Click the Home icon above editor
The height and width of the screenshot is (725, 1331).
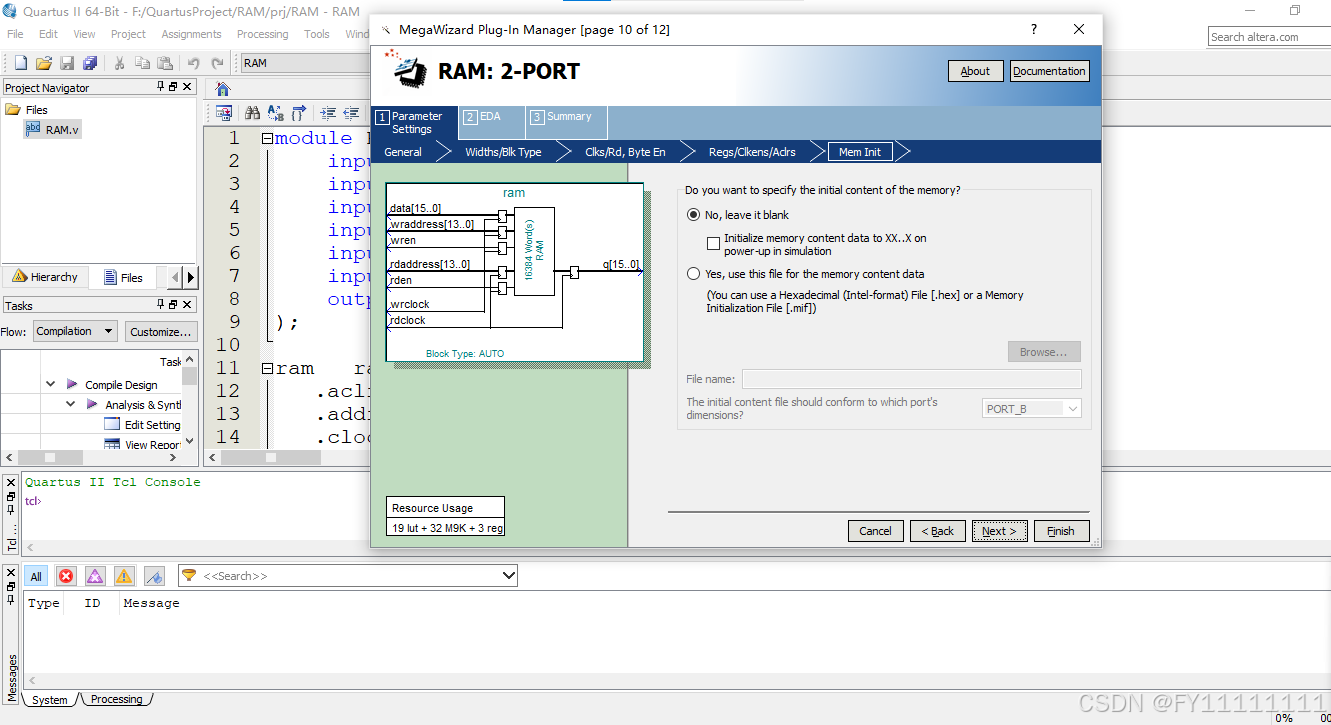point(223,89)
